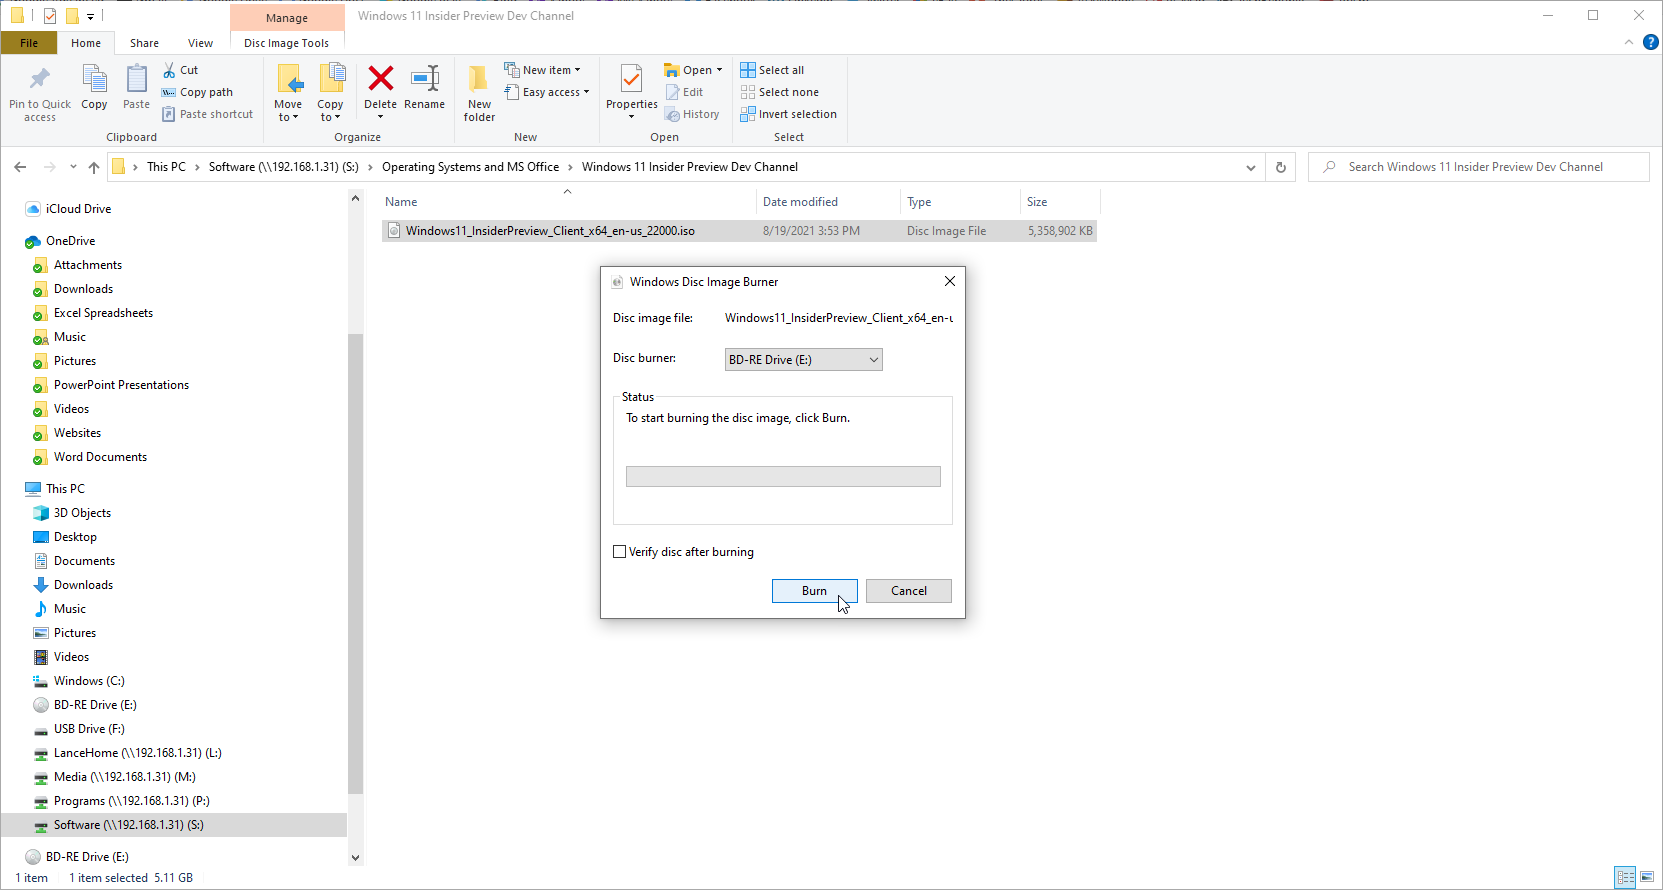1663x890 pixels.
Task: Open the Disc burner drive dropdown
Action: (804, 360)
